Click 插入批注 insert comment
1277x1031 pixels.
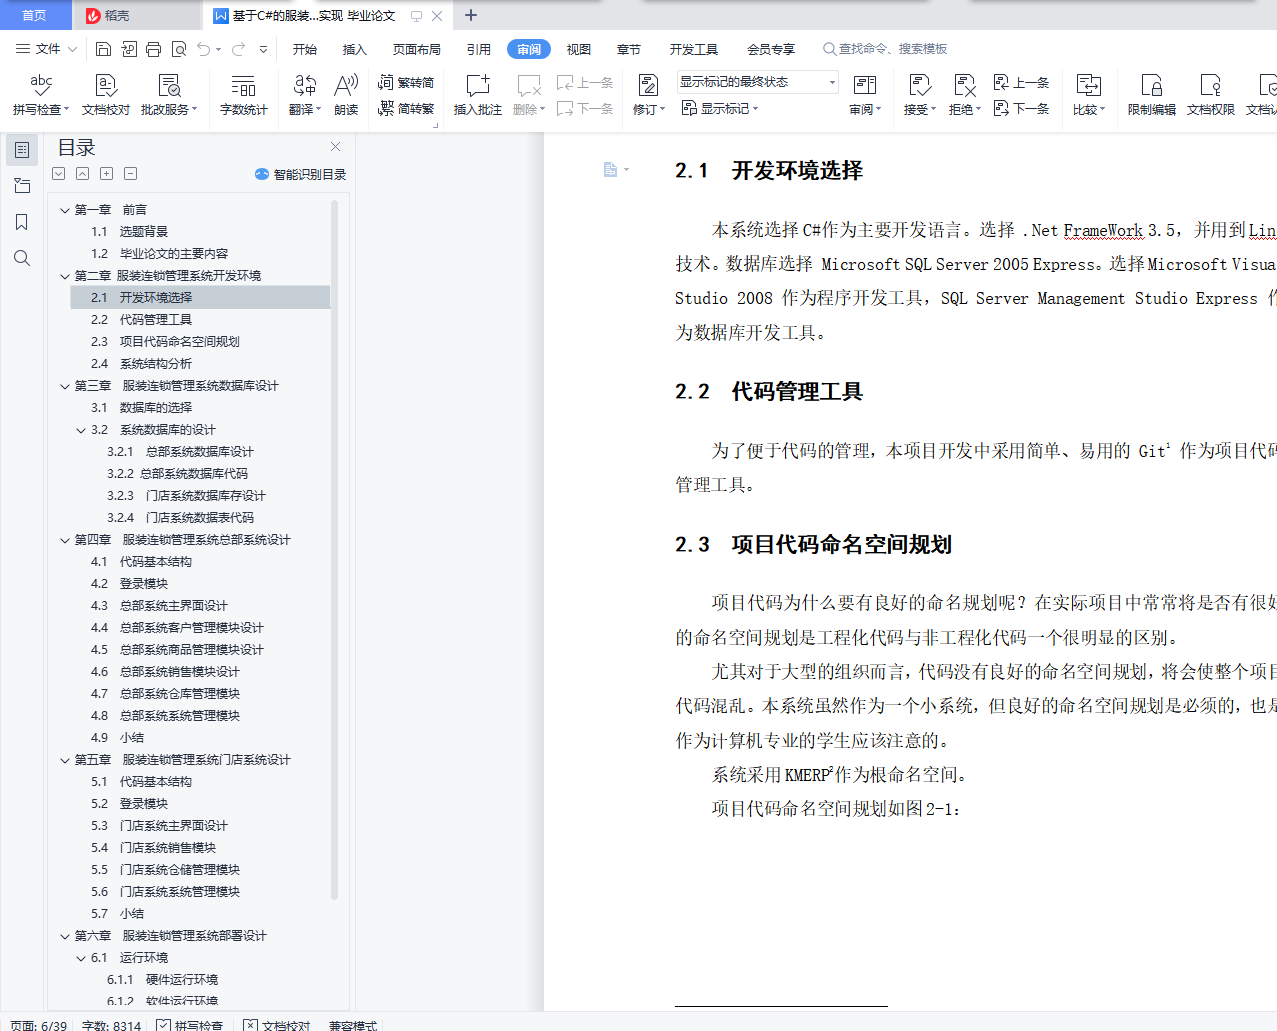pyautogui.click(x=478, y=96)
